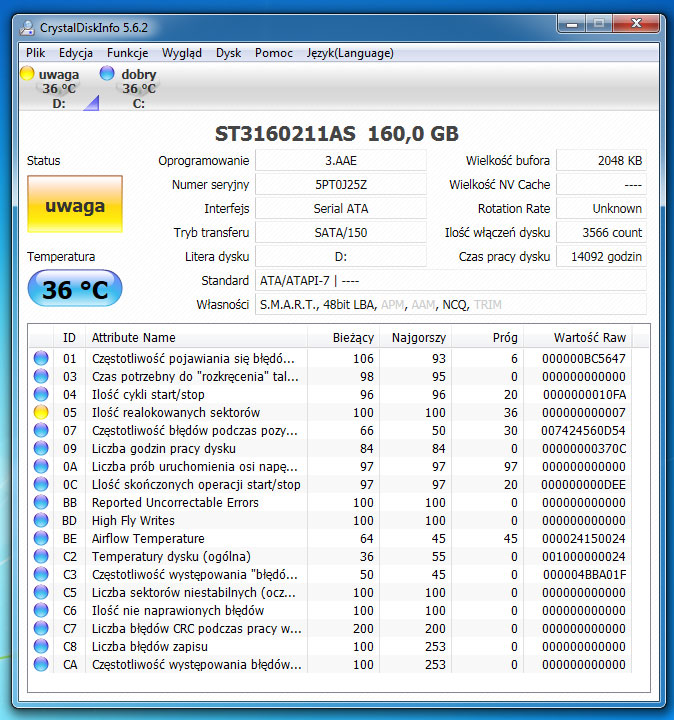
Task: Click yellow warning orb of attribute 05
Action: pyautogui.click(x=41, y=412)
